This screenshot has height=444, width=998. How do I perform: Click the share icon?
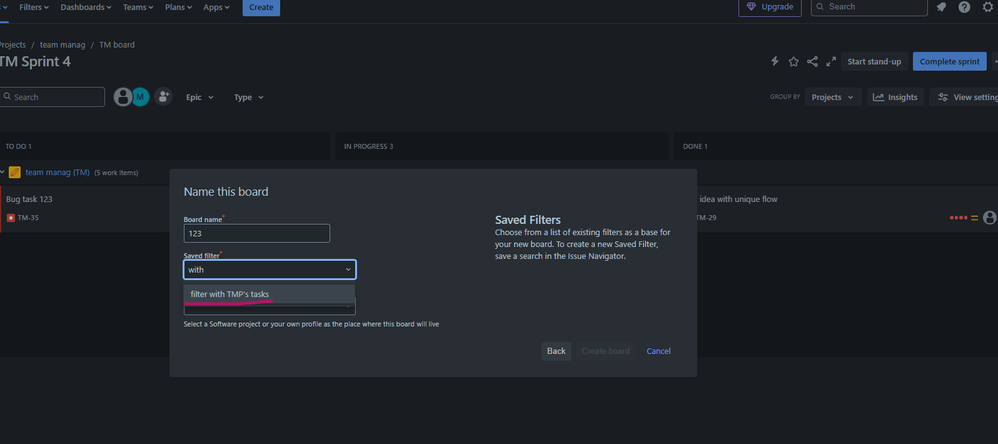pos(812,62)
